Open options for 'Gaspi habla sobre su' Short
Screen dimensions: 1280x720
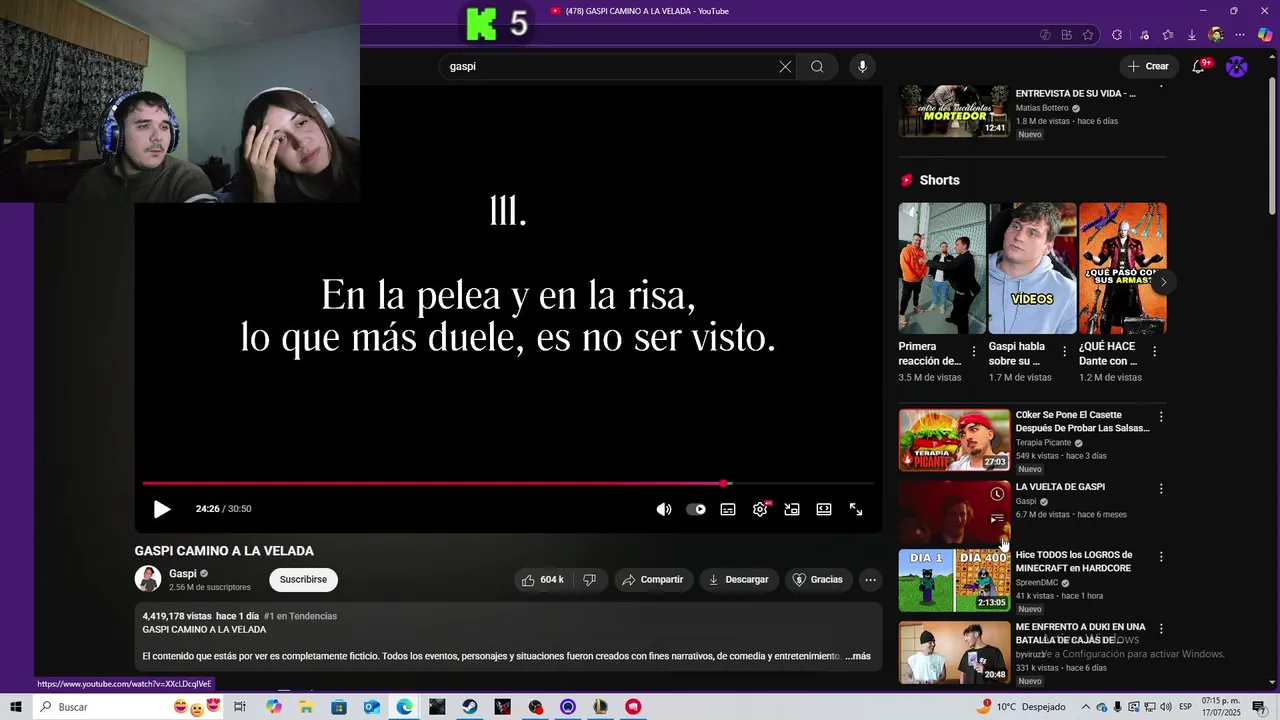coord(1064,352)
